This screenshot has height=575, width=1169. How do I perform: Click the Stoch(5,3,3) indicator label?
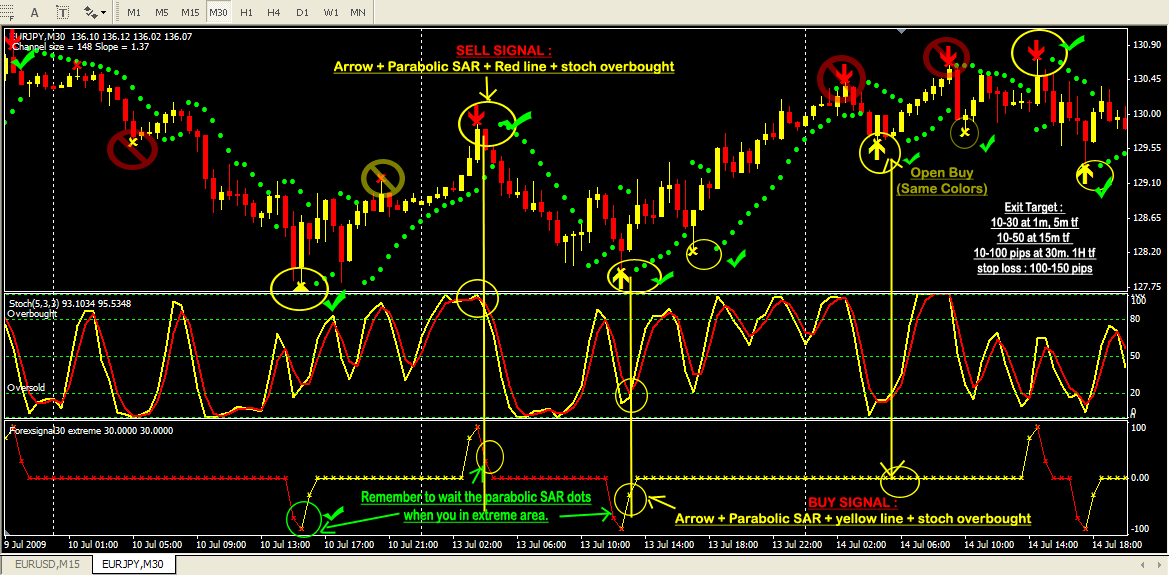click(60, 302)
